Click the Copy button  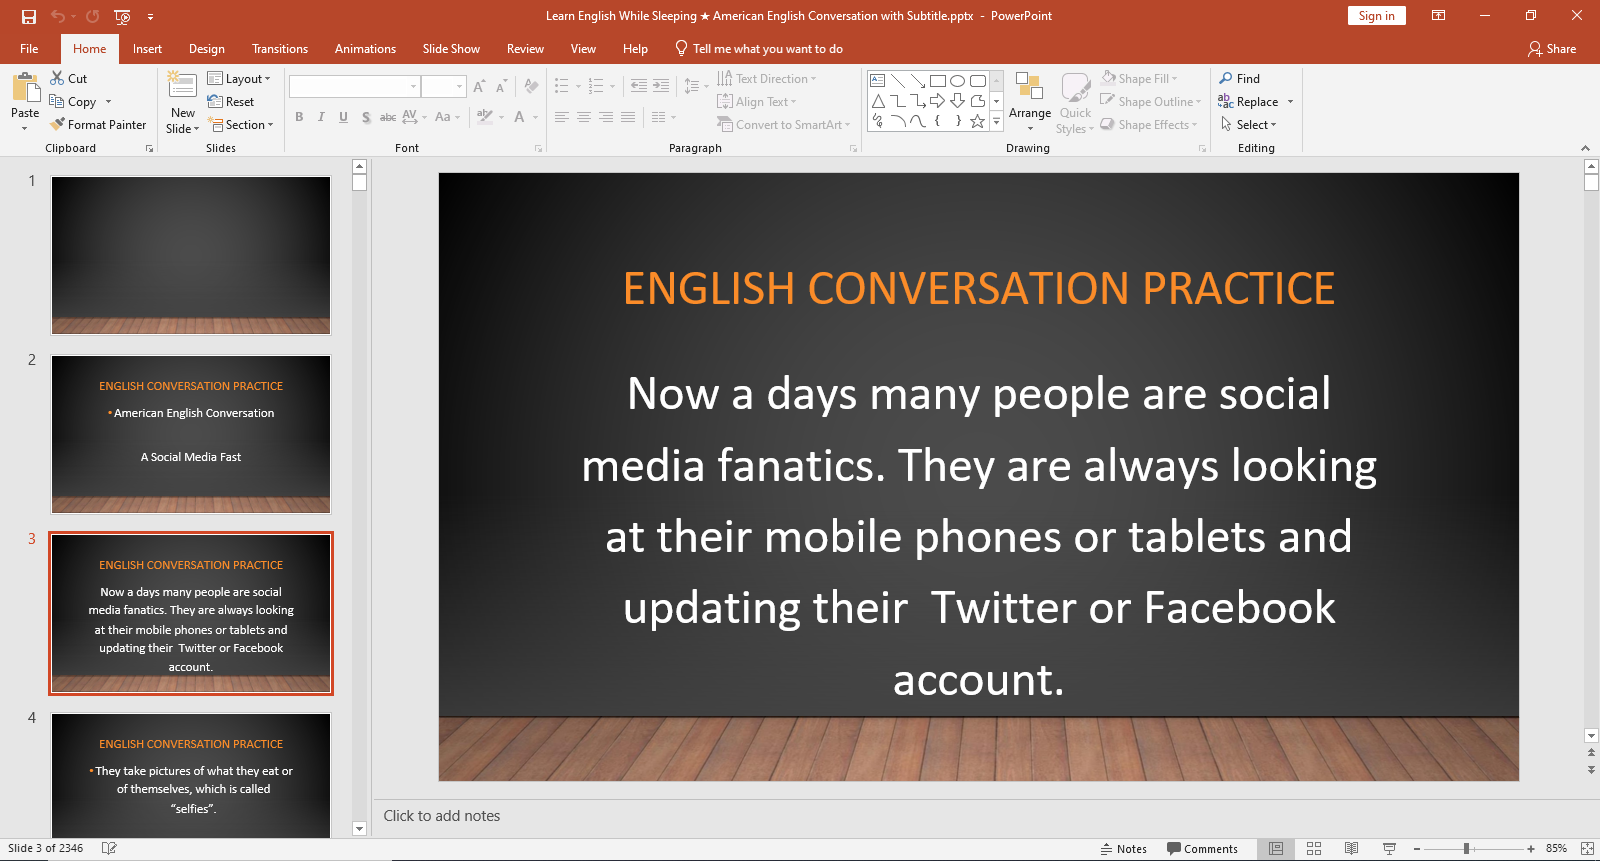tap(73, 101)
